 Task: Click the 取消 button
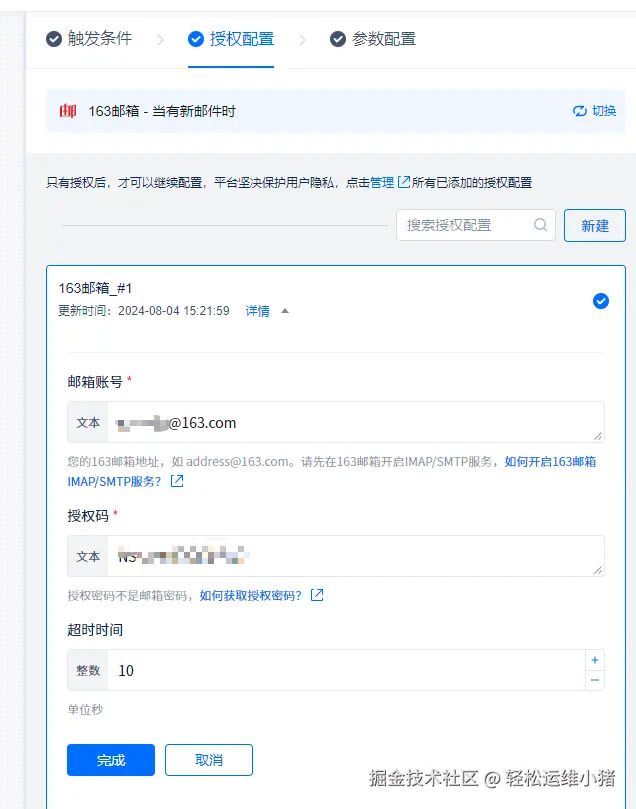tap(209, 759)
